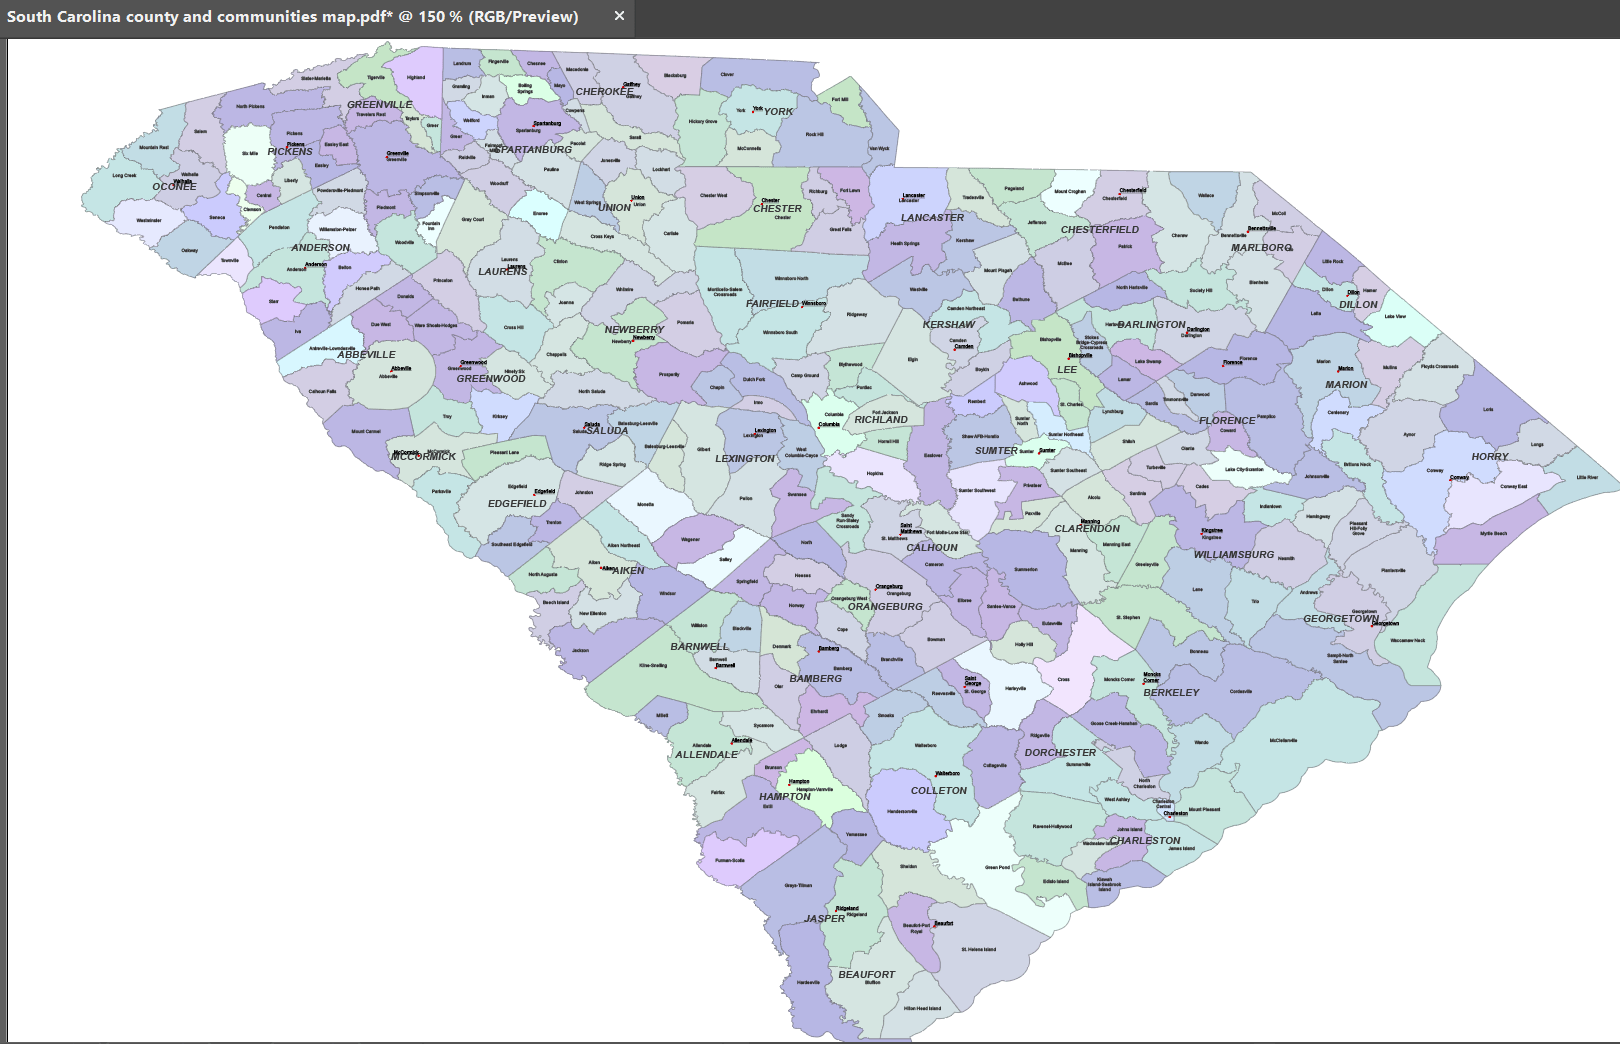
Task: Select the MARLBORO county label
Action: coord(1262,248)
